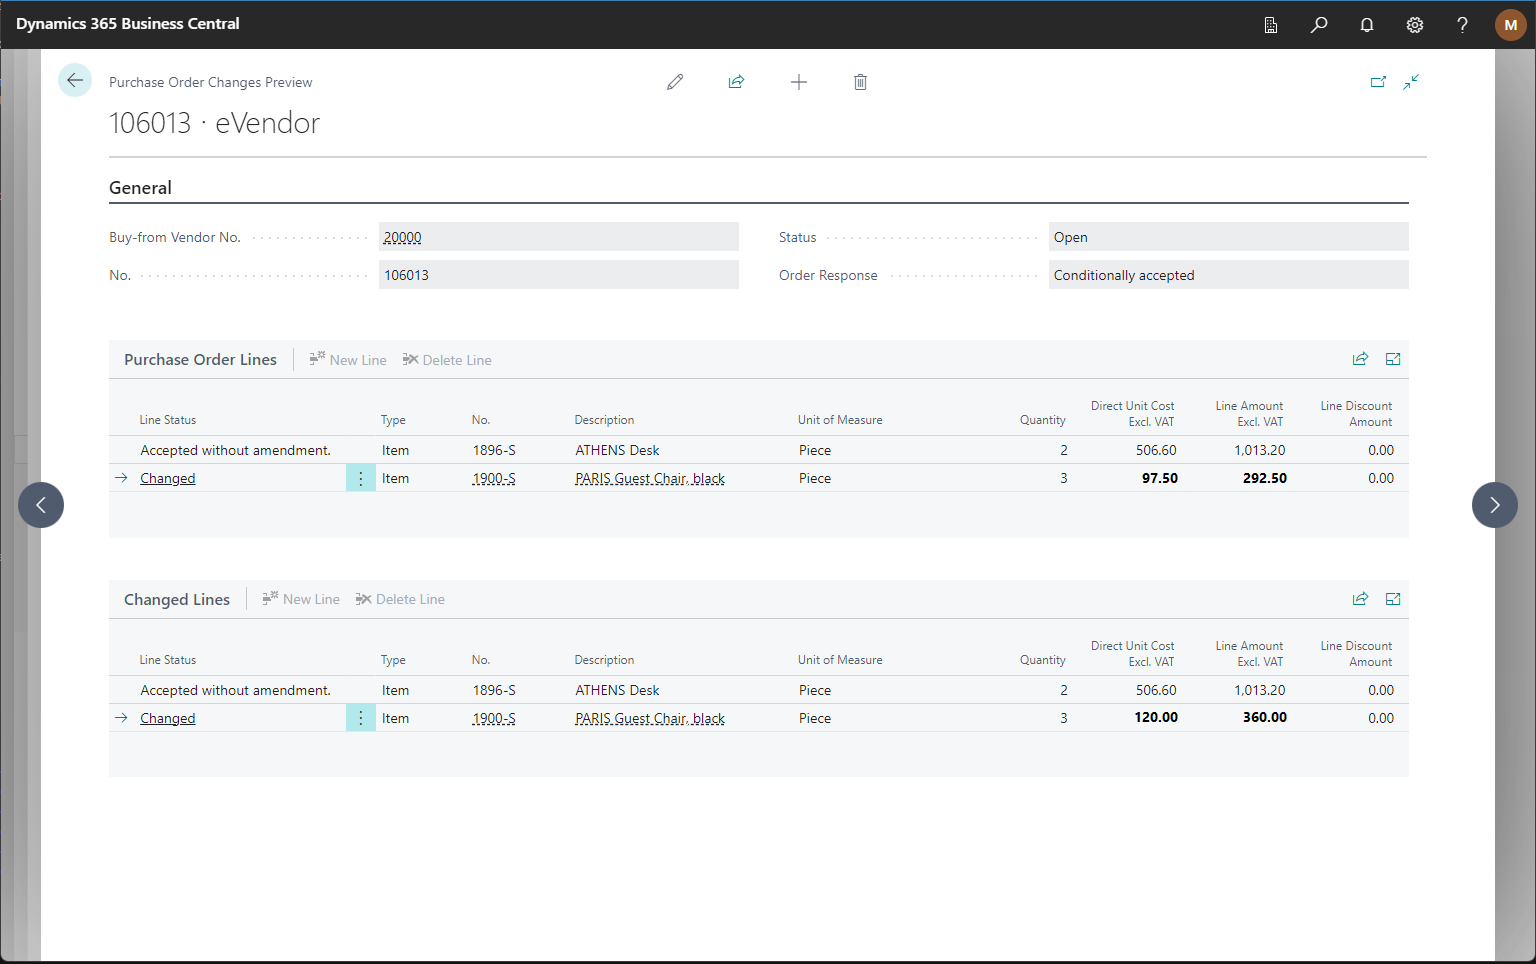
Task: Maximize the Purchase Order Lines part
Action: [x=1393, y=359]
